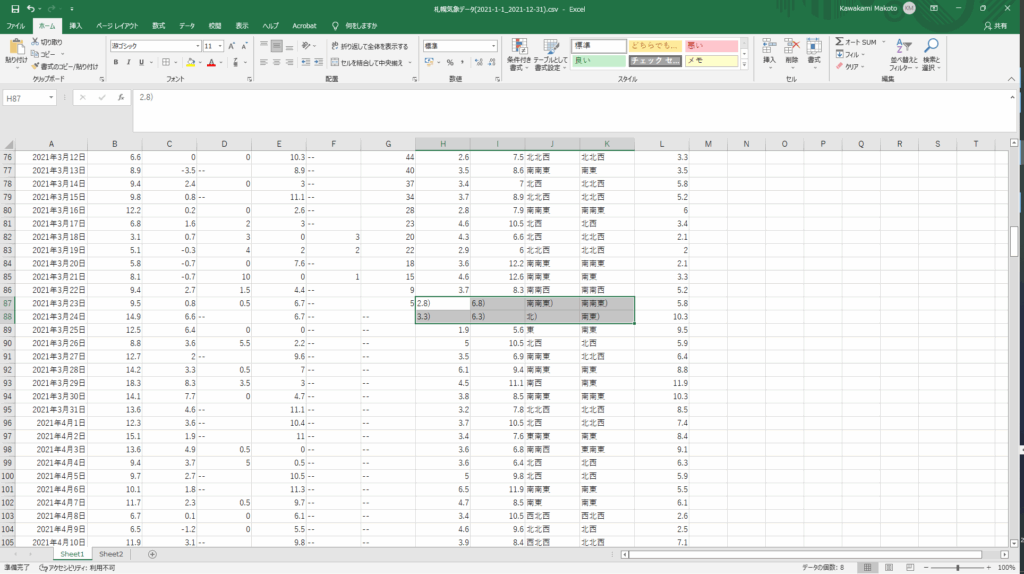1024x574 pixels.
Task: Click column header L
Action: point(661,144)
